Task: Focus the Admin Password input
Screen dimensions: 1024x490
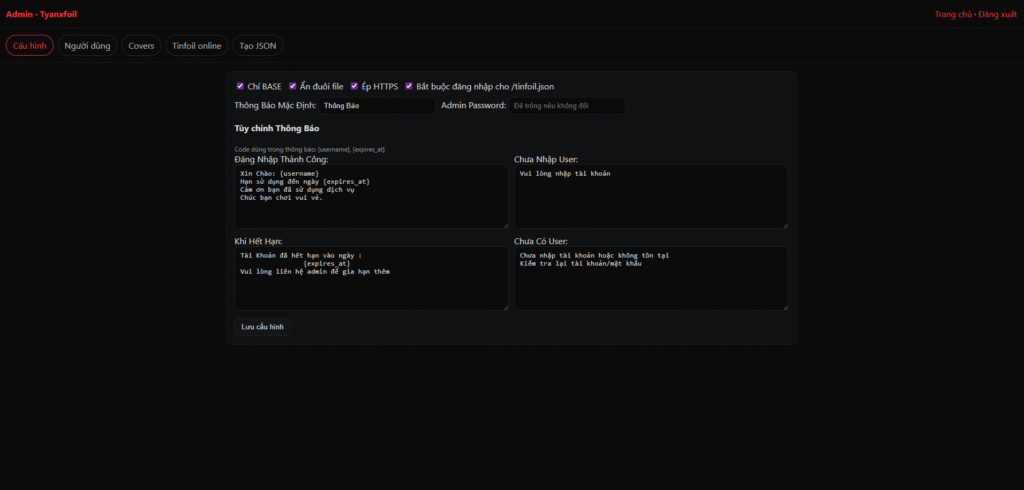Action: coord(567,105)
